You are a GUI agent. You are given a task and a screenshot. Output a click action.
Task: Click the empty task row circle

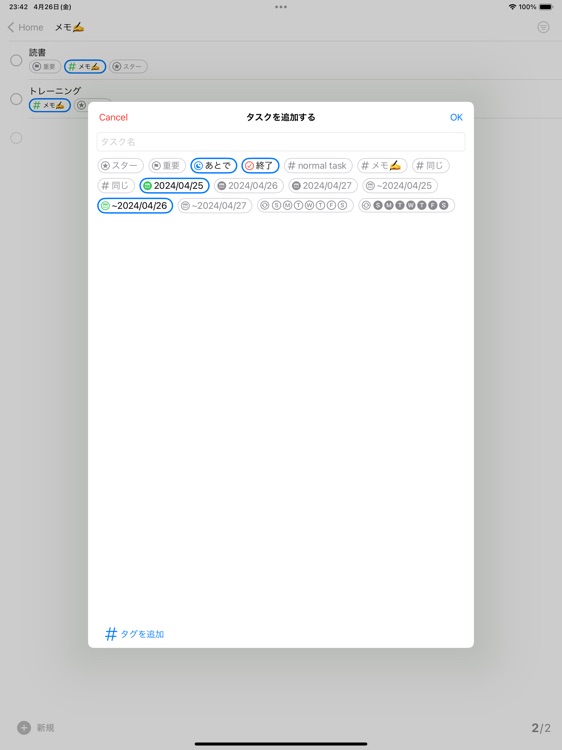point(16,138)
